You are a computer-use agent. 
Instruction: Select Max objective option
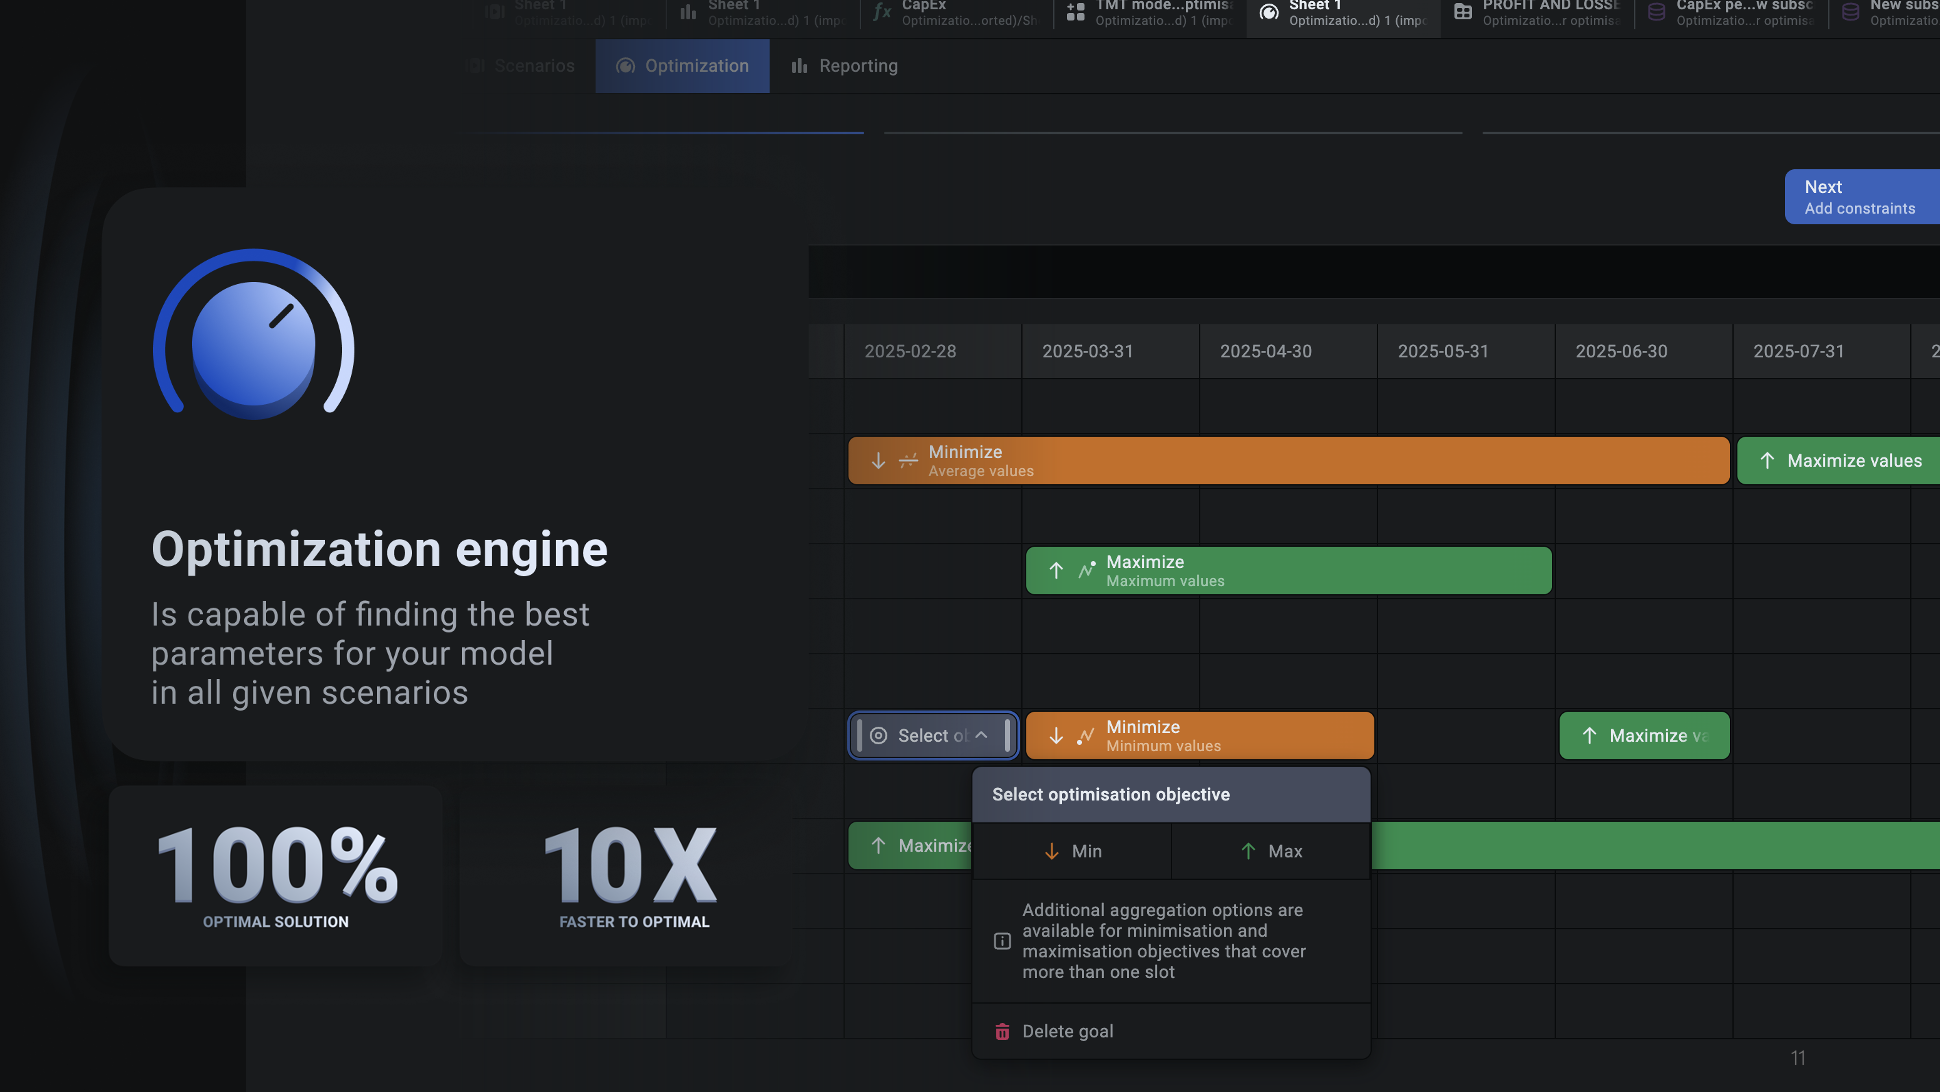[1271, 851]
